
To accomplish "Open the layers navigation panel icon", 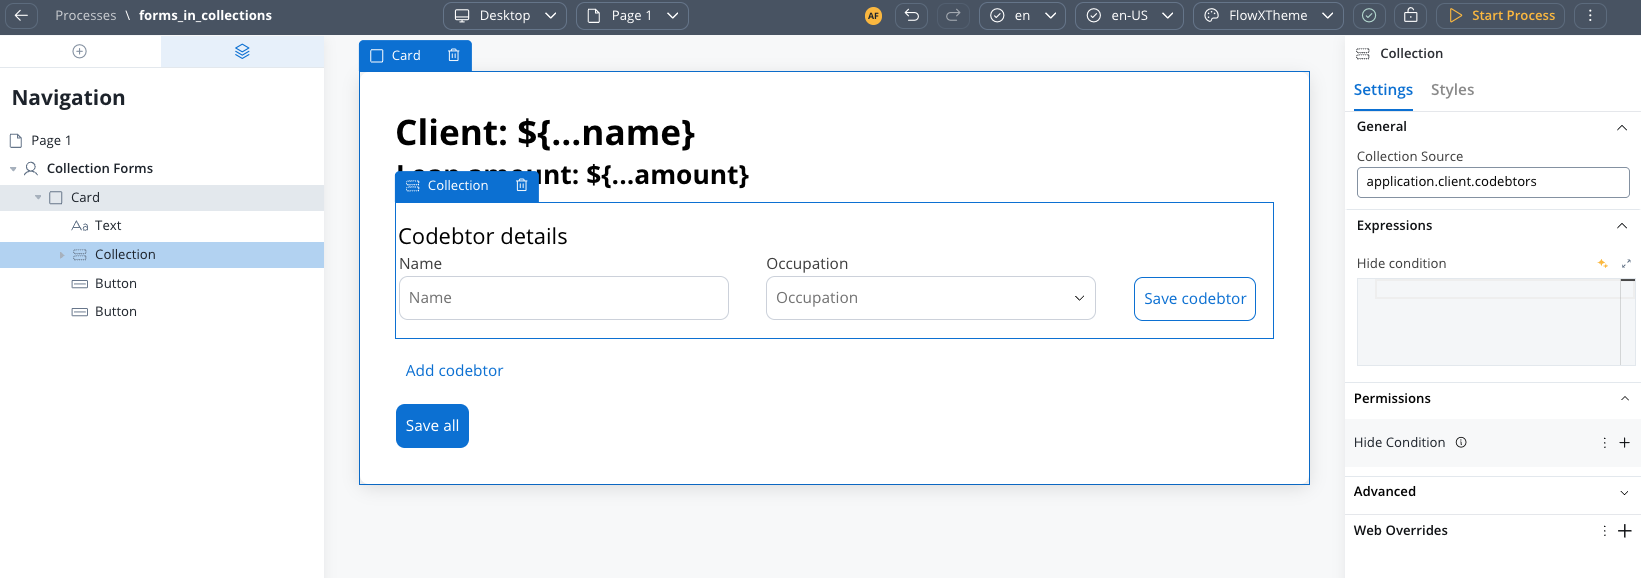I will click(242, 51).
